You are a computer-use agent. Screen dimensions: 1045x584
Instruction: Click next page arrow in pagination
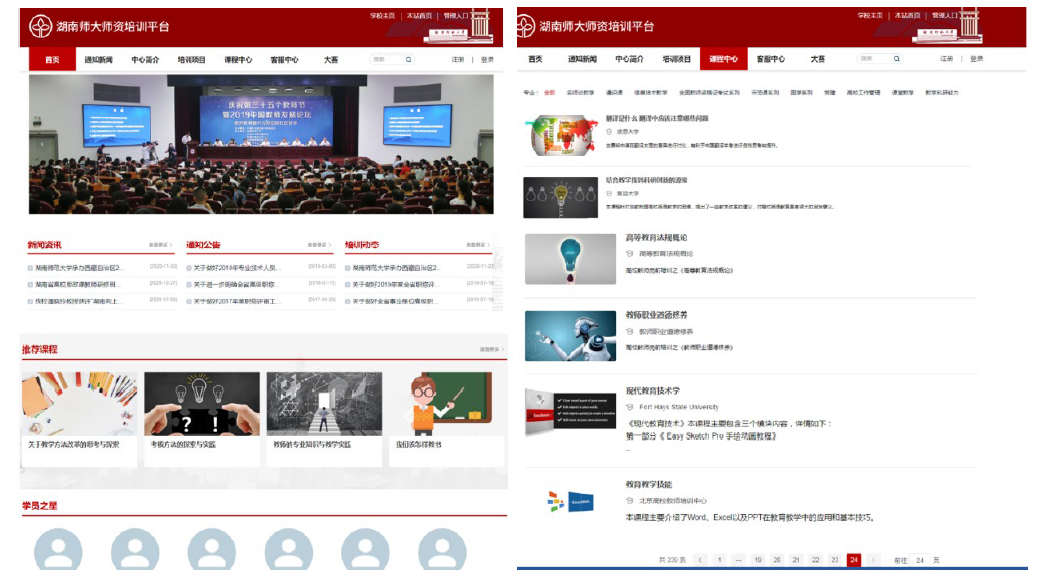pyautogui.click(x=873, y=560)
